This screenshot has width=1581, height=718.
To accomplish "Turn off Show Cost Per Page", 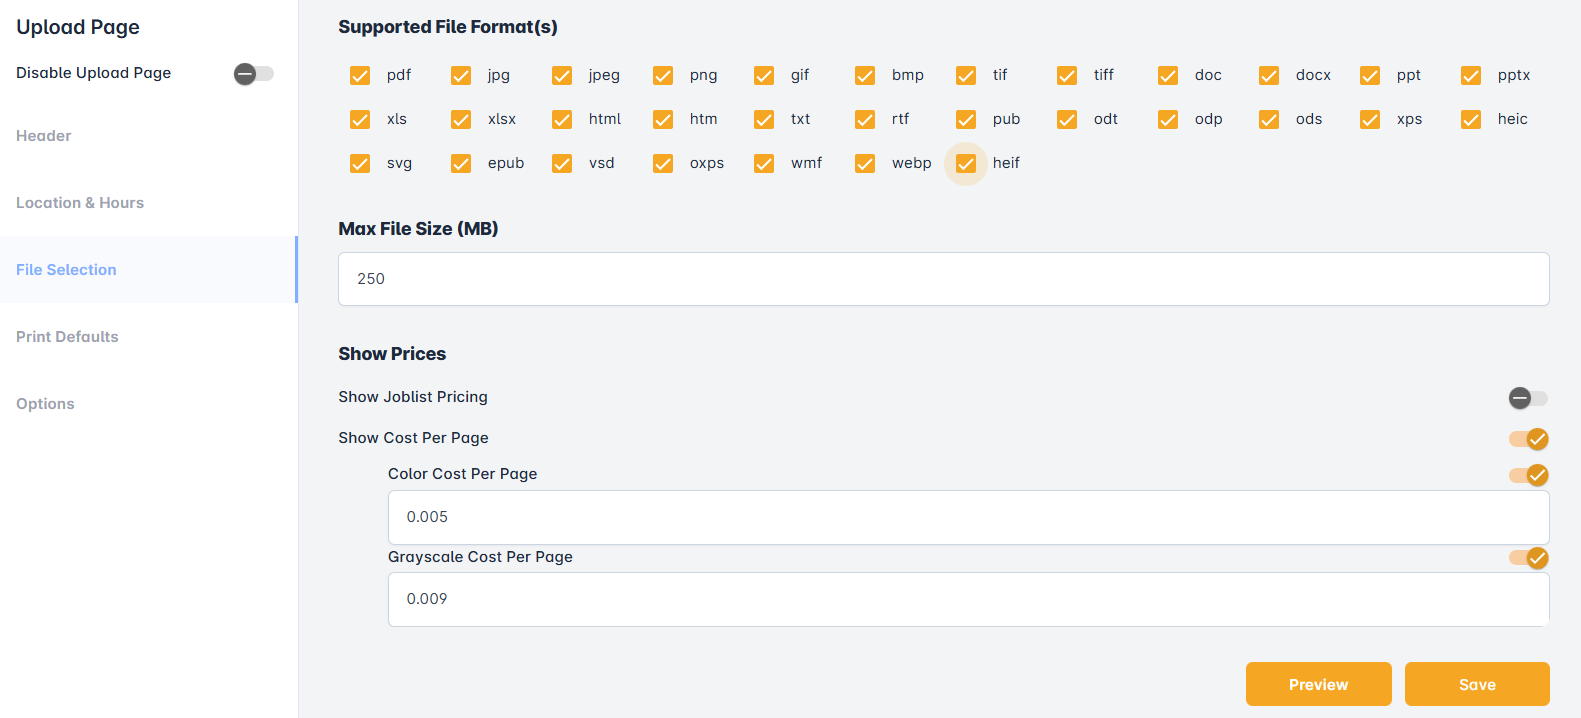I will (x=1528, y=439).
